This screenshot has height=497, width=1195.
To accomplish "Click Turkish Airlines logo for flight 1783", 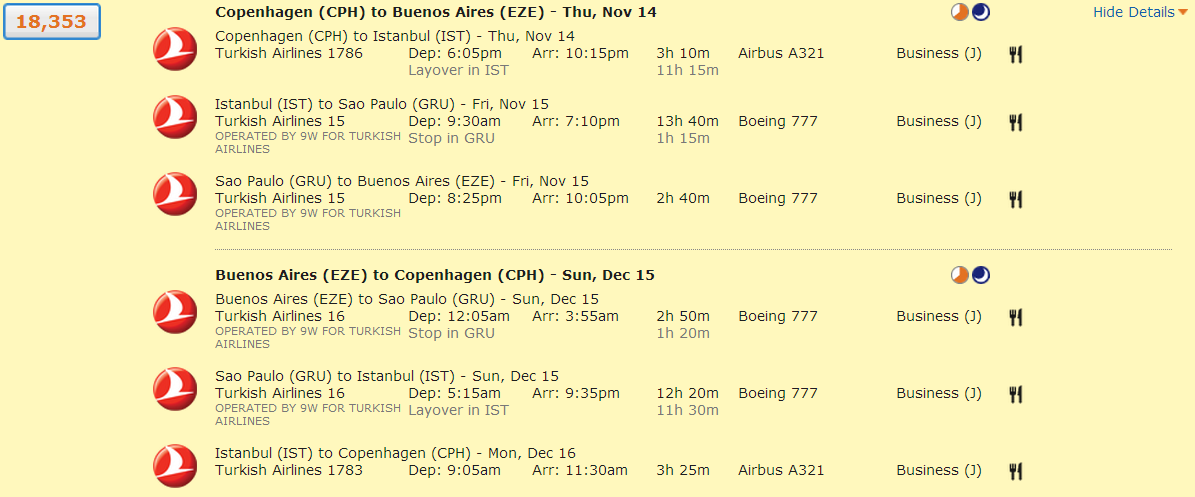I will 175,466.
